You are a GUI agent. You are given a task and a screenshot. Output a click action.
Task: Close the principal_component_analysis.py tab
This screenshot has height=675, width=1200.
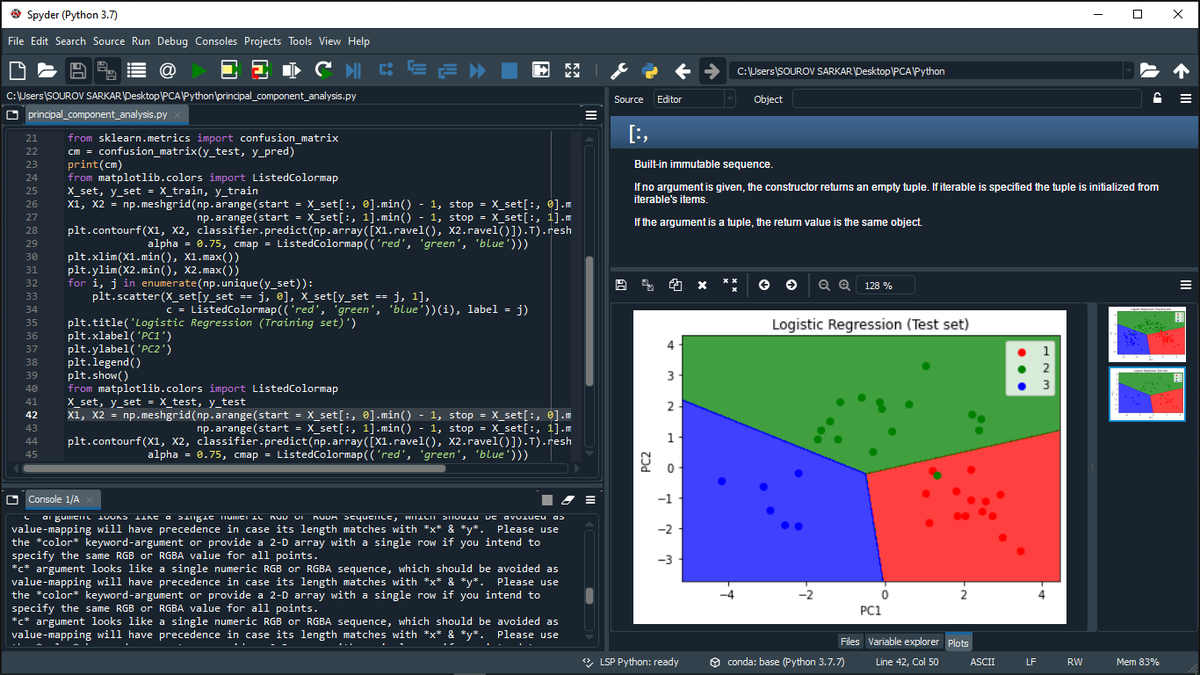[x=179, y=115]
